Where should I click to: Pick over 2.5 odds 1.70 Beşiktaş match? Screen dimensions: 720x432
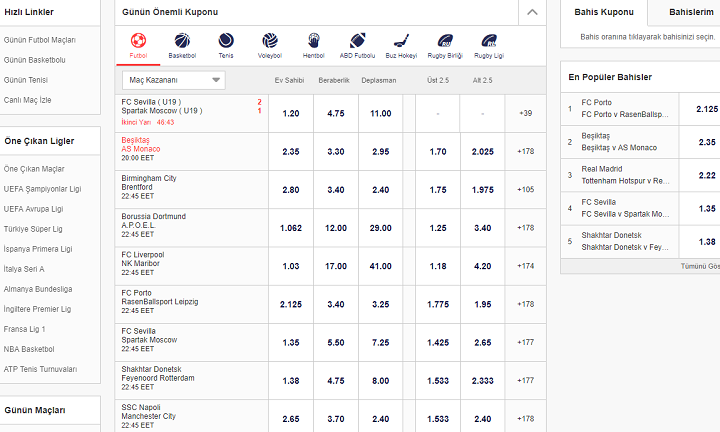click(438, 151)
